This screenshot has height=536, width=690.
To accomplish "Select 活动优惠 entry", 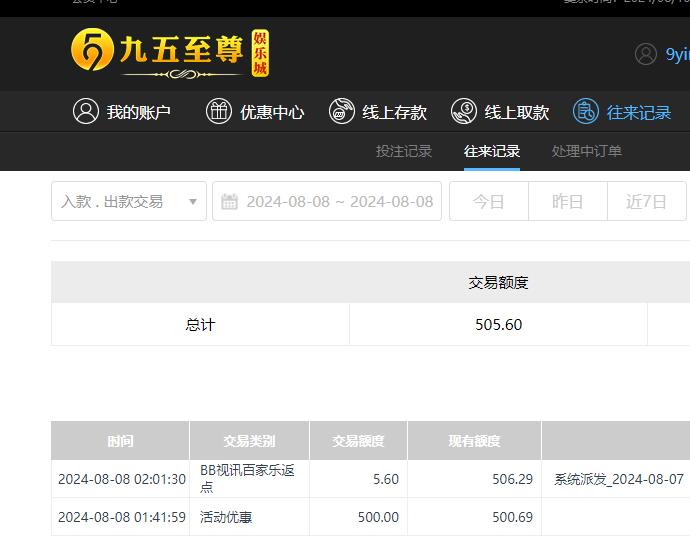I will pos(226,517).
